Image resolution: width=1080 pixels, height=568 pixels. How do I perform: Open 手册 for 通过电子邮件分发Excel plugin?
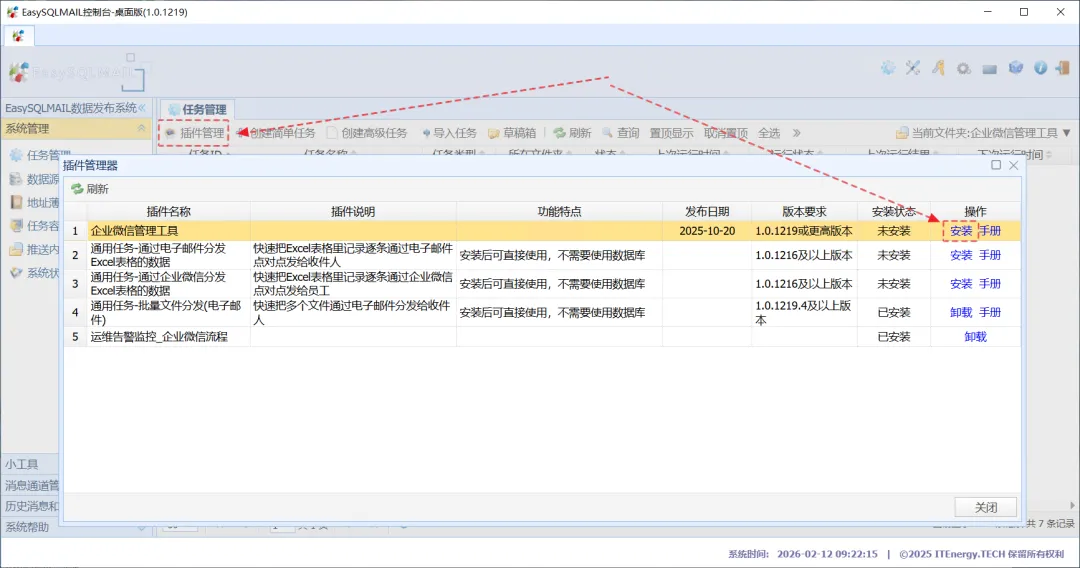(990, 255)
